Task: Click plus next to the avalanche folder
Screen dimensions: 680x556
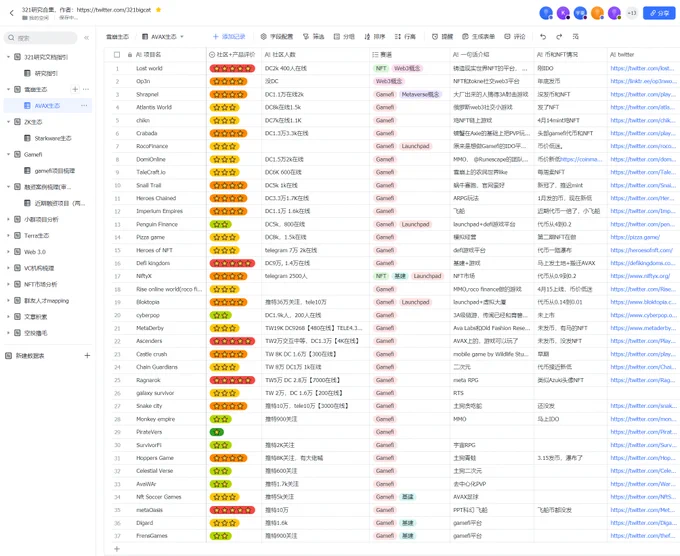Action: (75, 89)
